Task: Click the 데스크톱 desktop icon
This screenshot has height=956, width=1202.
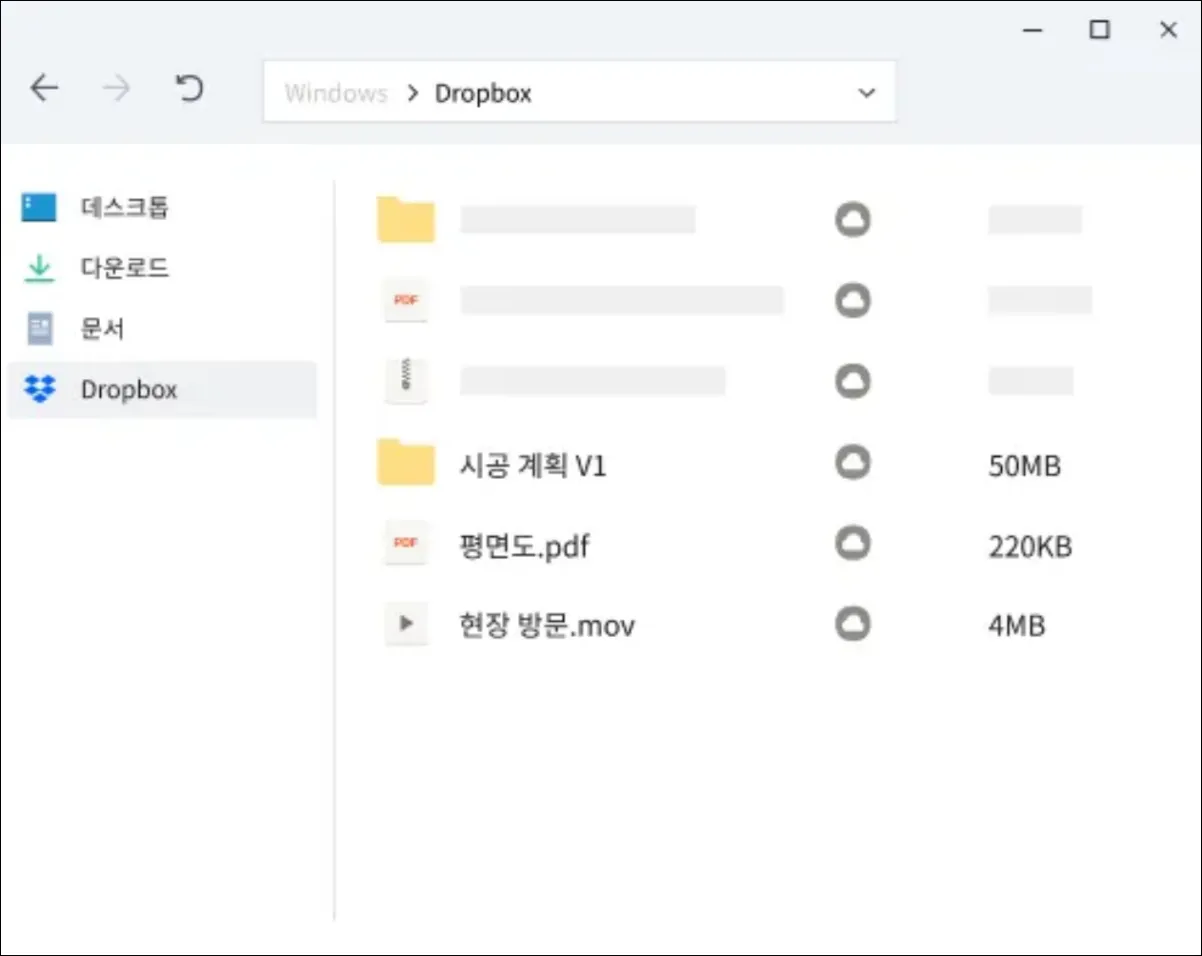Action: pos(39,207)
